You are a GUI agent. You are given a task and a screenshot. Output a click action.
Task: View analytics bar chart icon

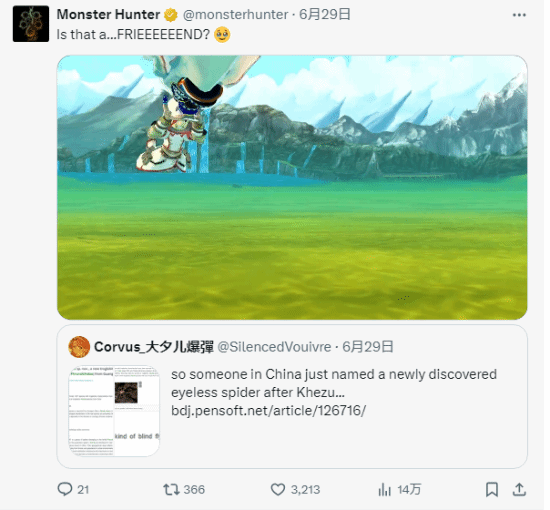pyautogui.click(x=384, y=489)
